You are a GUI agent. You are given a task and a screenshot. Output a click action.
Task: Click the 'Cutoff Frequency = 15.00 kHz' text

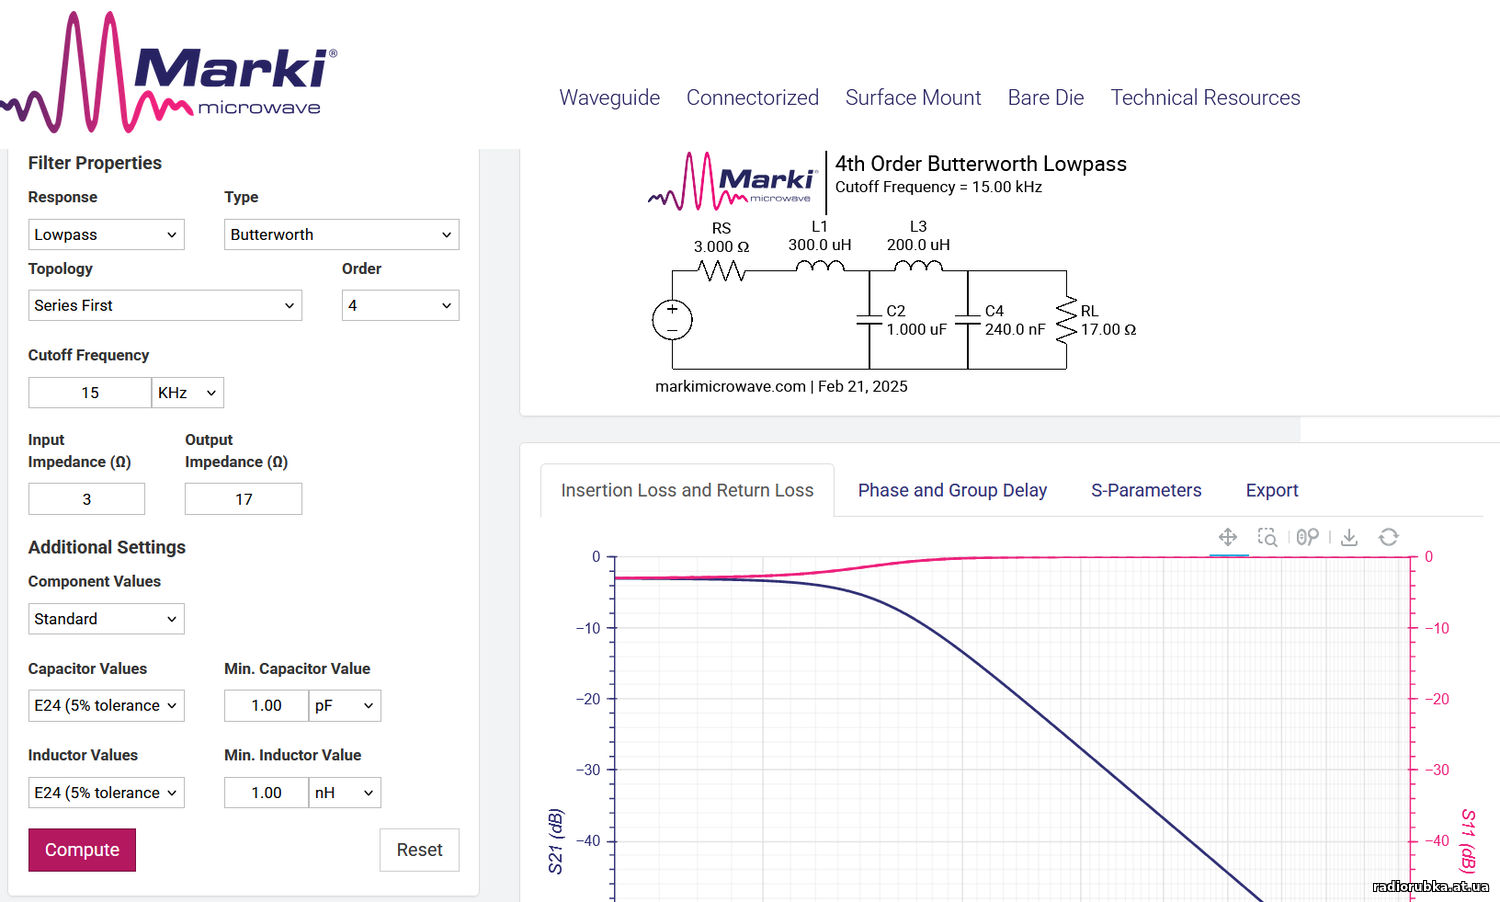click(939, 187)
